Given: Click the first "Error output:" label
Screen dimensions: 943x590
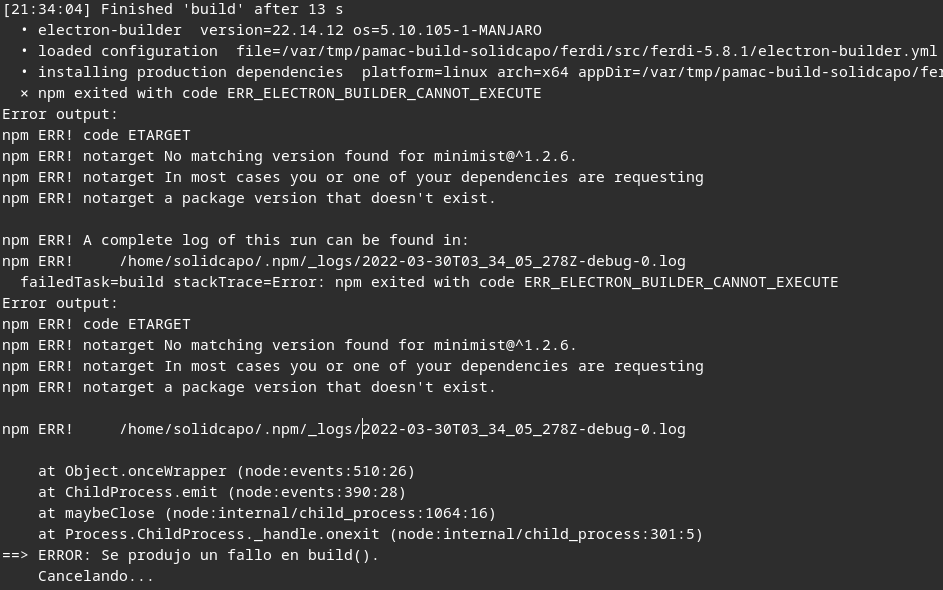Looking at the screenshot, I should pyautogui.click(x=60, y=114).
